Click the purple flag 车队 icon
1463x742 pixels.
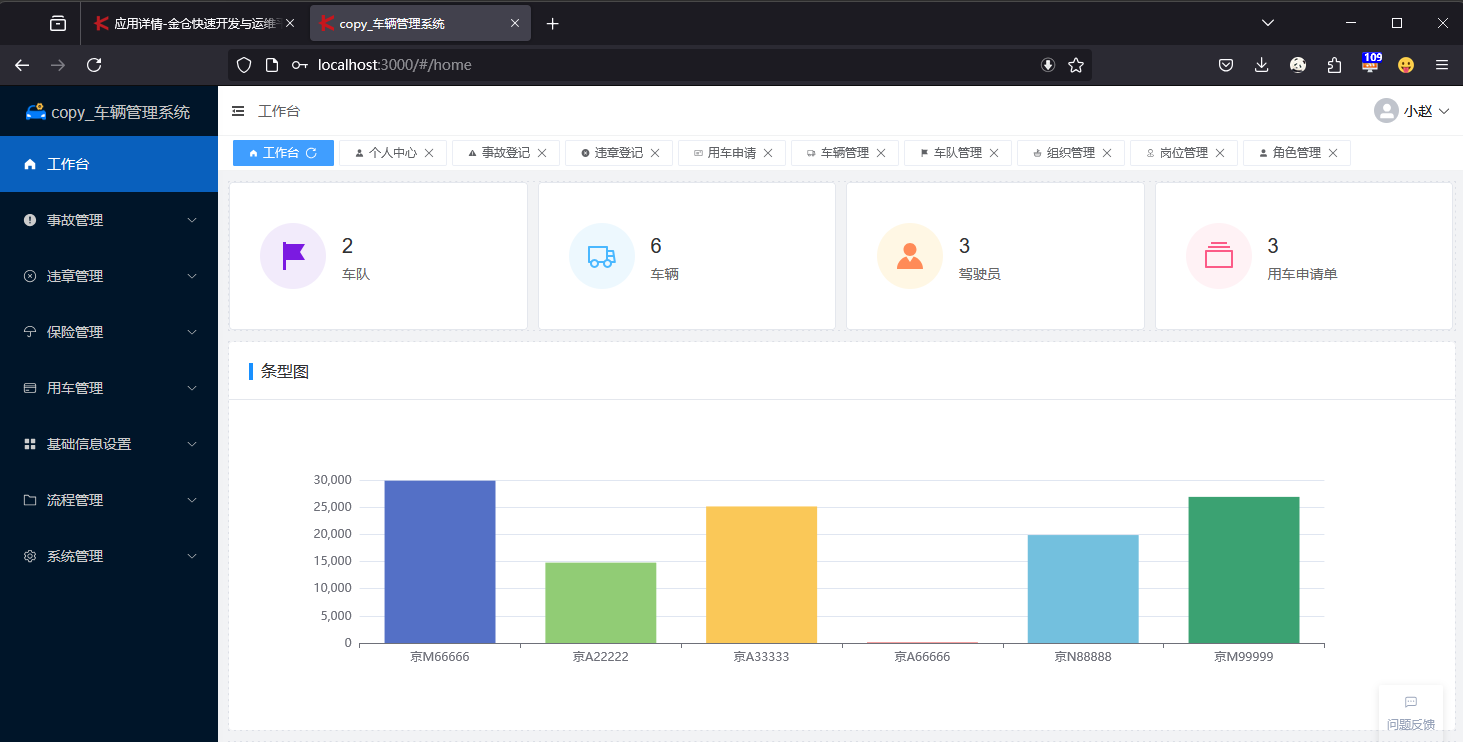pyautogui.click(x=293, y=255)
